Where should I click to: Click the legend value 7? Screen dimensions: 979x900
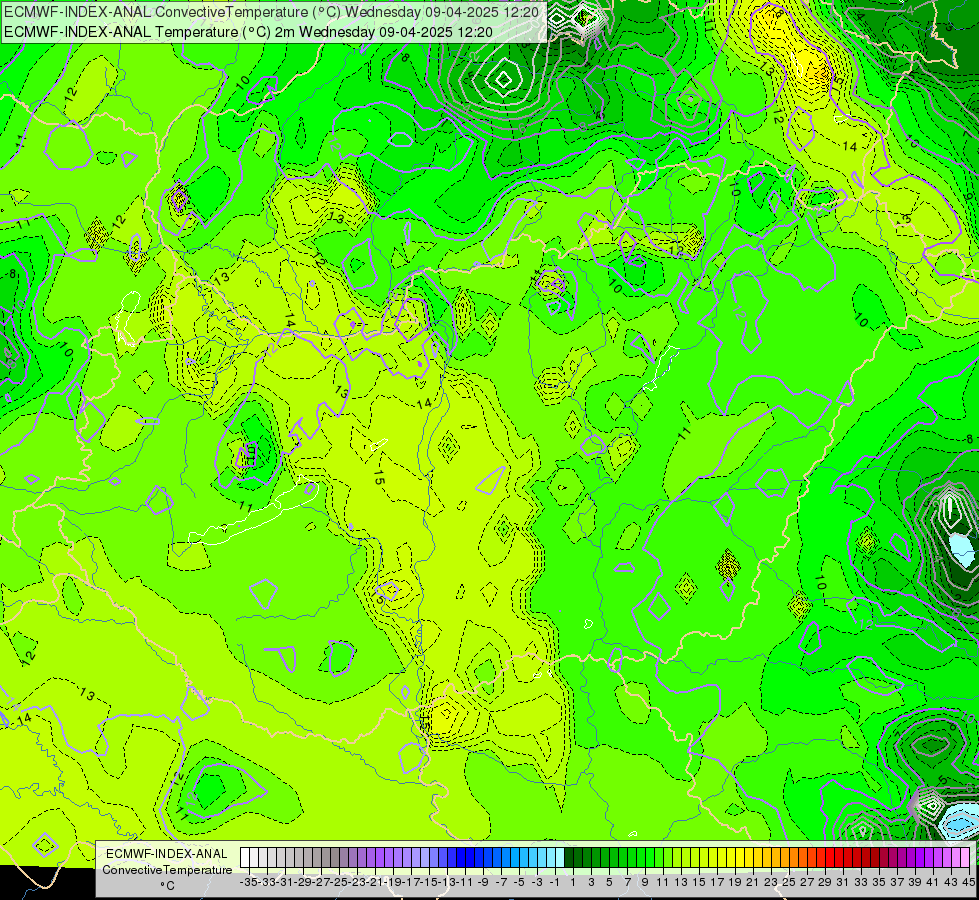coord(627,882)
